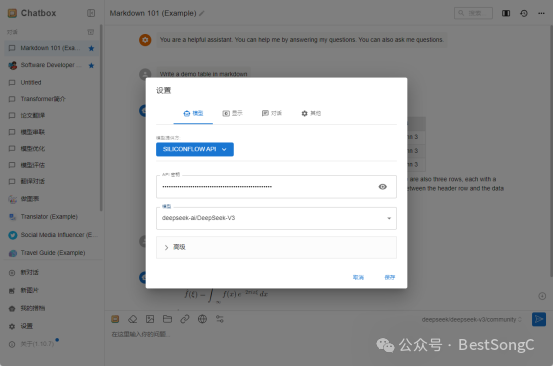Click the send message button
The width and height of the screenshot is (553, 367).
[539, 319]
